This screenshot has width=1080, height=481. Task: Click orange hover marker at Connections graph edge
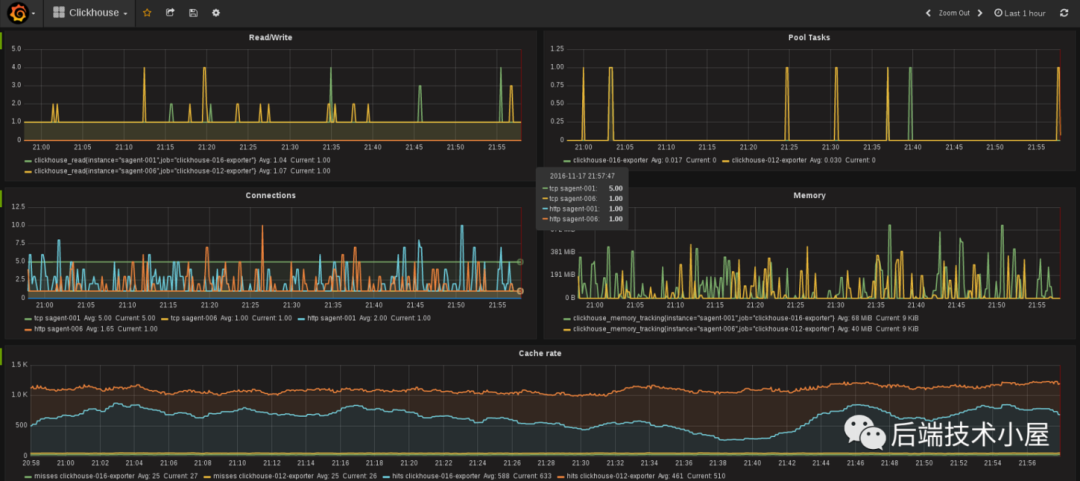[520, 291]
